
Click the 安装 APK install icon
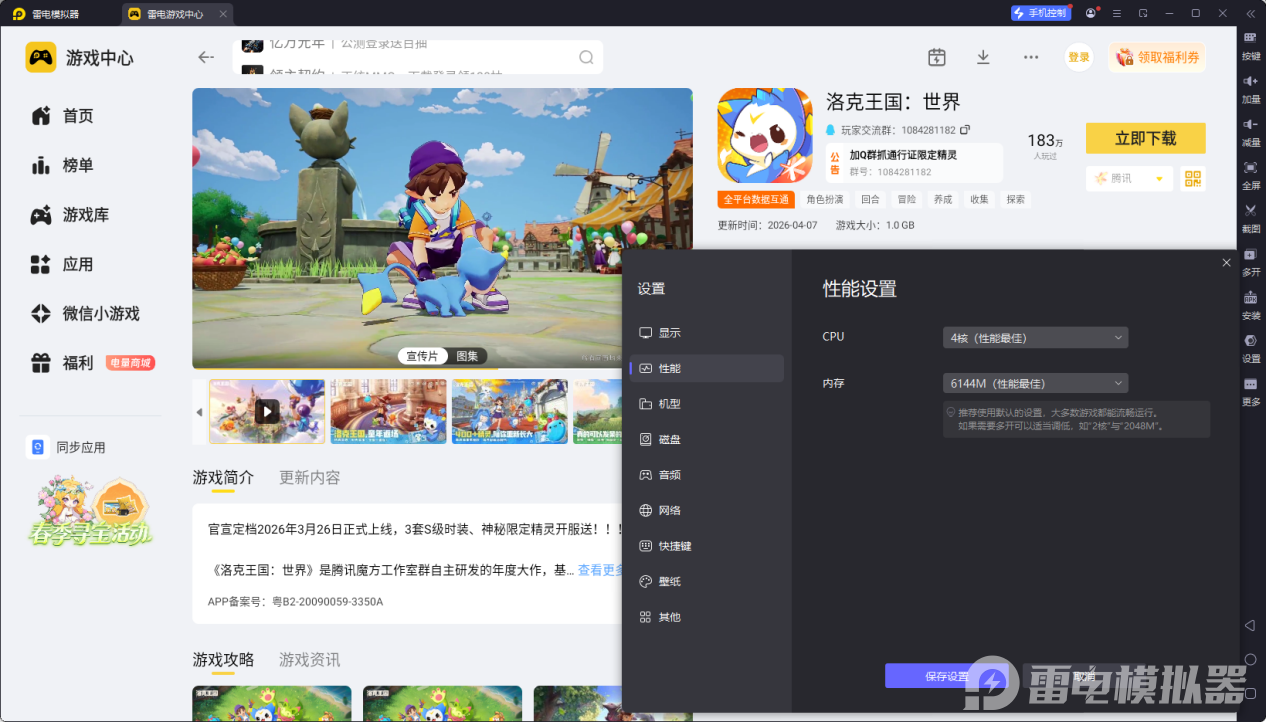click(1250, 298)
